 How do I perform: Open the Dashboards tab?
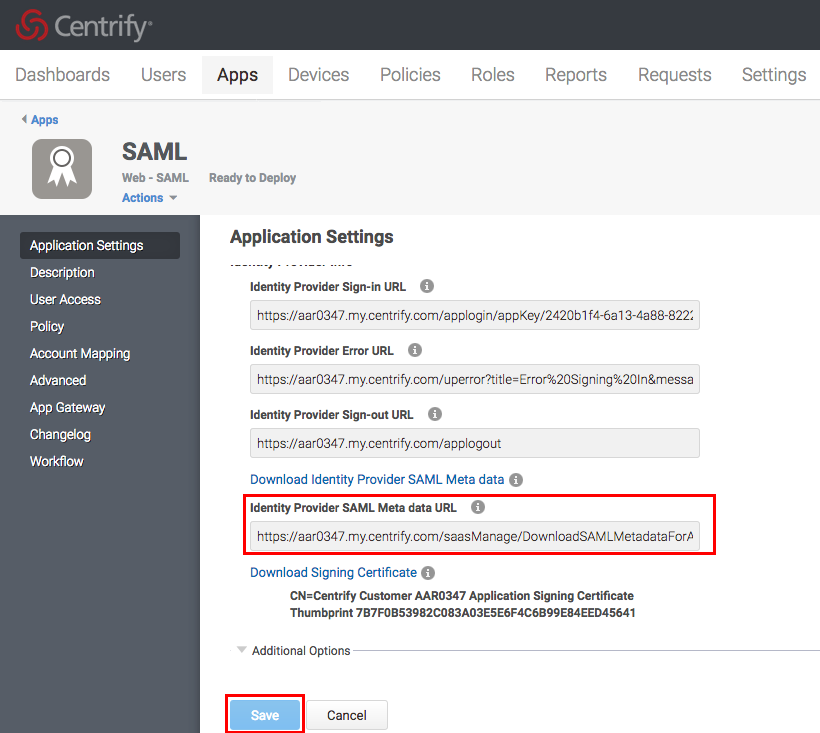(62, 75)
